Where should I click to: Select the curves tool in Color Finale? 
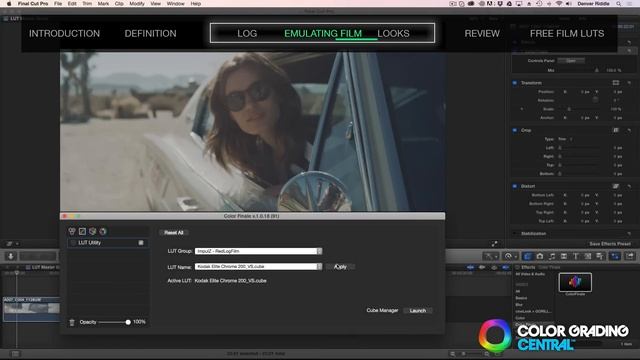coord(82,231)
